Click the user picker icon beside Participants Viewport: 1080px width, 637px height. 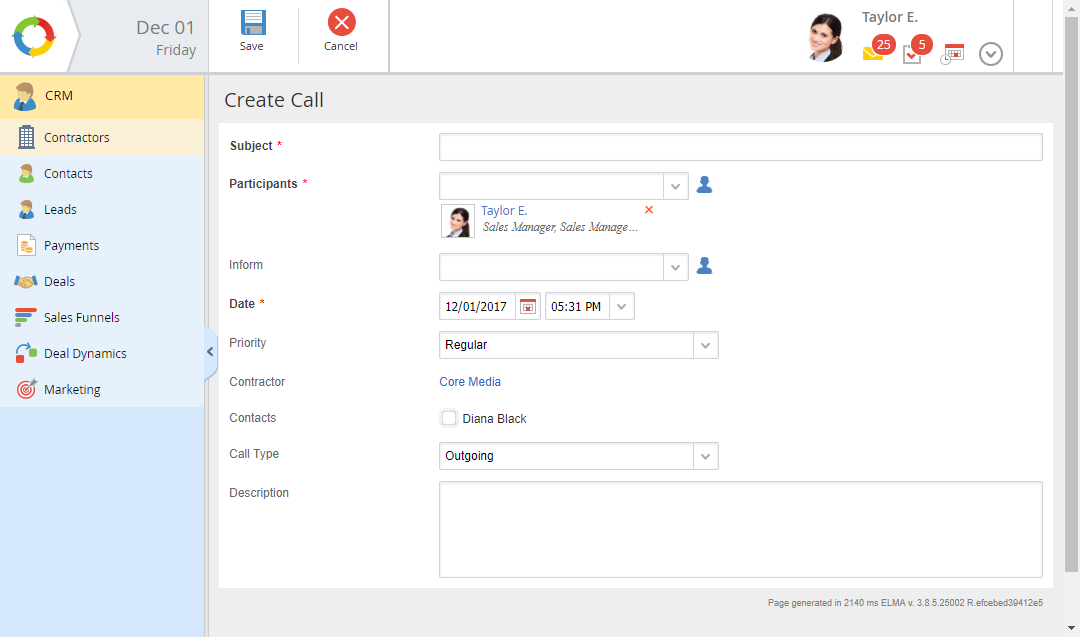click(704, 185)
